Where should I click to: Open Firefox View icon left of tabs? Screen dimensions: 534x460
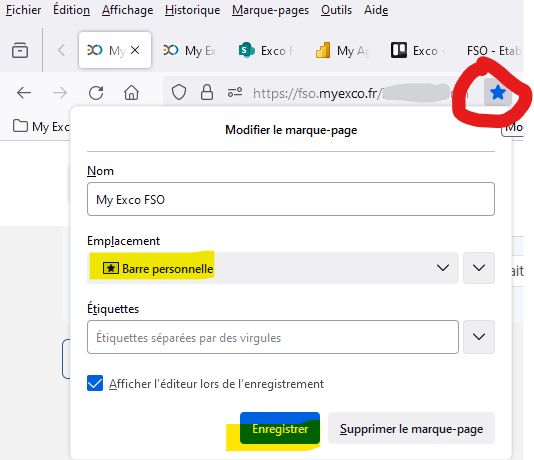point(20,50)
